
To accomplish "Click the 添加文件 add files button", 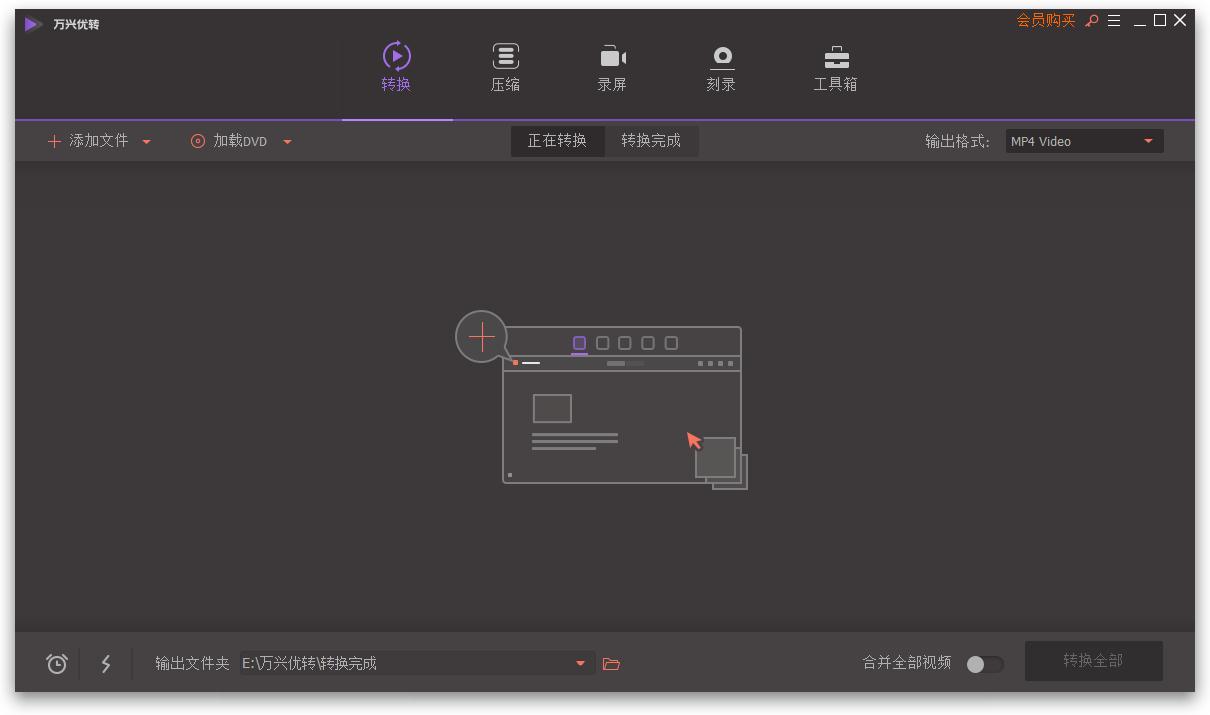I will (88, 141).
